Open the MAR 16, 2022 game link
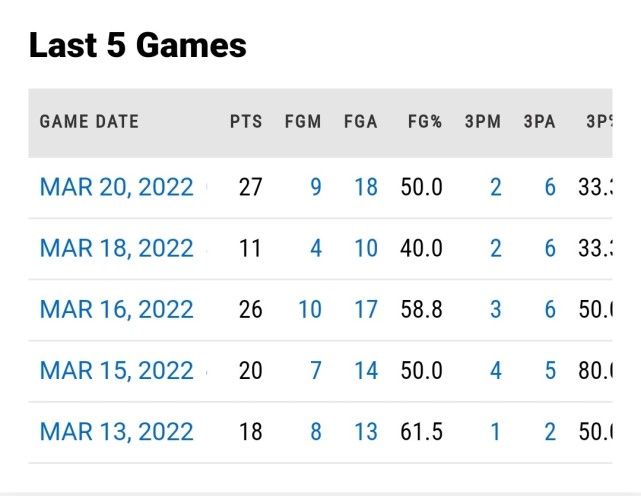 (116, 310)
